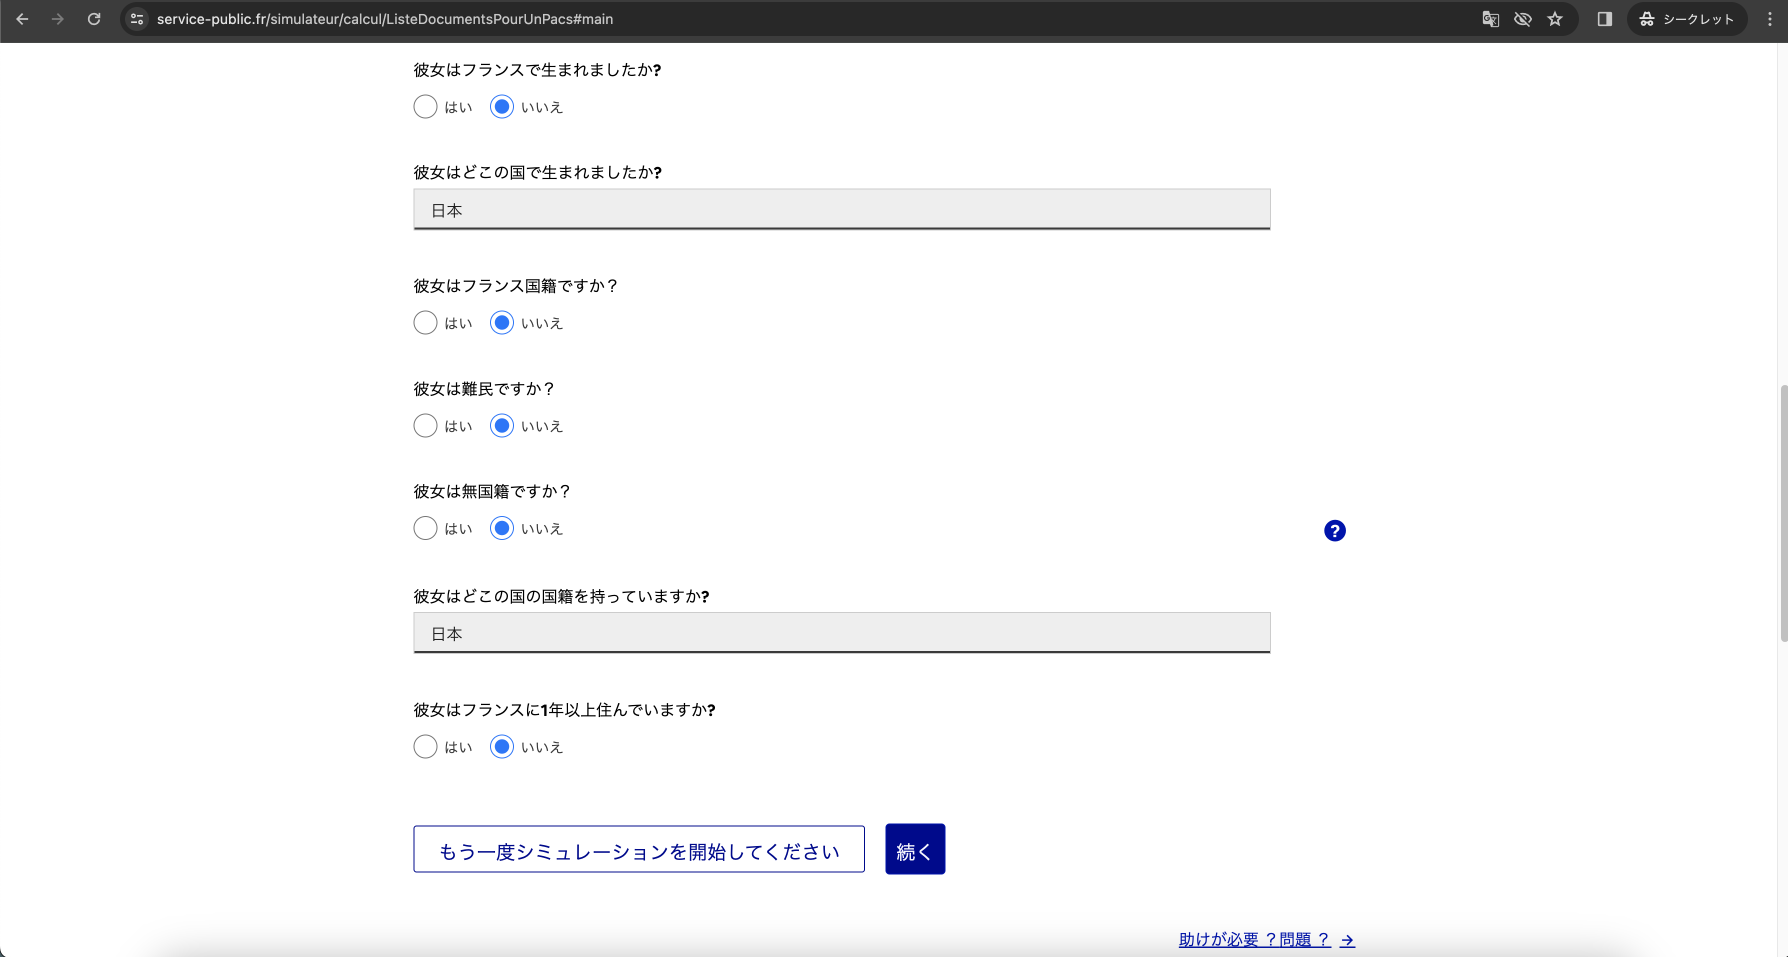The height and width of the screenshot is (957, 1788).
Task: Click the 彼女はどこの国で生まれましたか? label
Action: (x=538, y=172)
